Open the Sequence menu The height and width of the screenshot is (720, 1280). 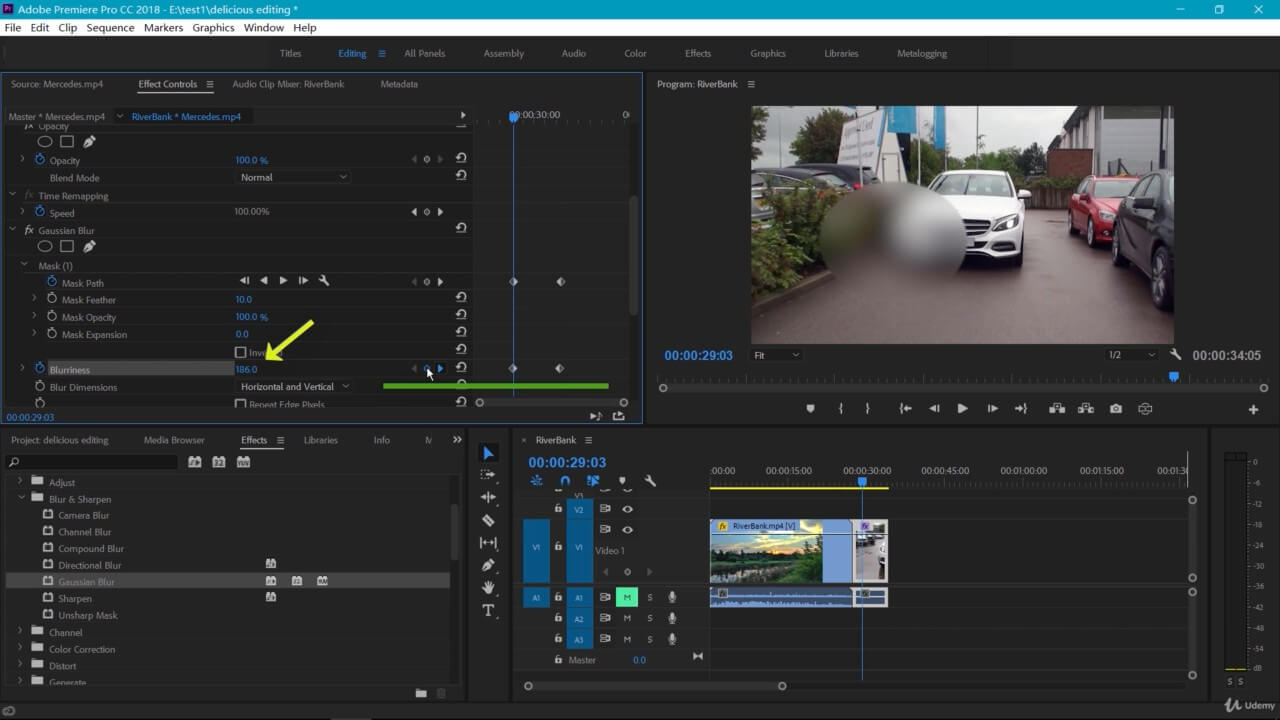click(110, 28)
